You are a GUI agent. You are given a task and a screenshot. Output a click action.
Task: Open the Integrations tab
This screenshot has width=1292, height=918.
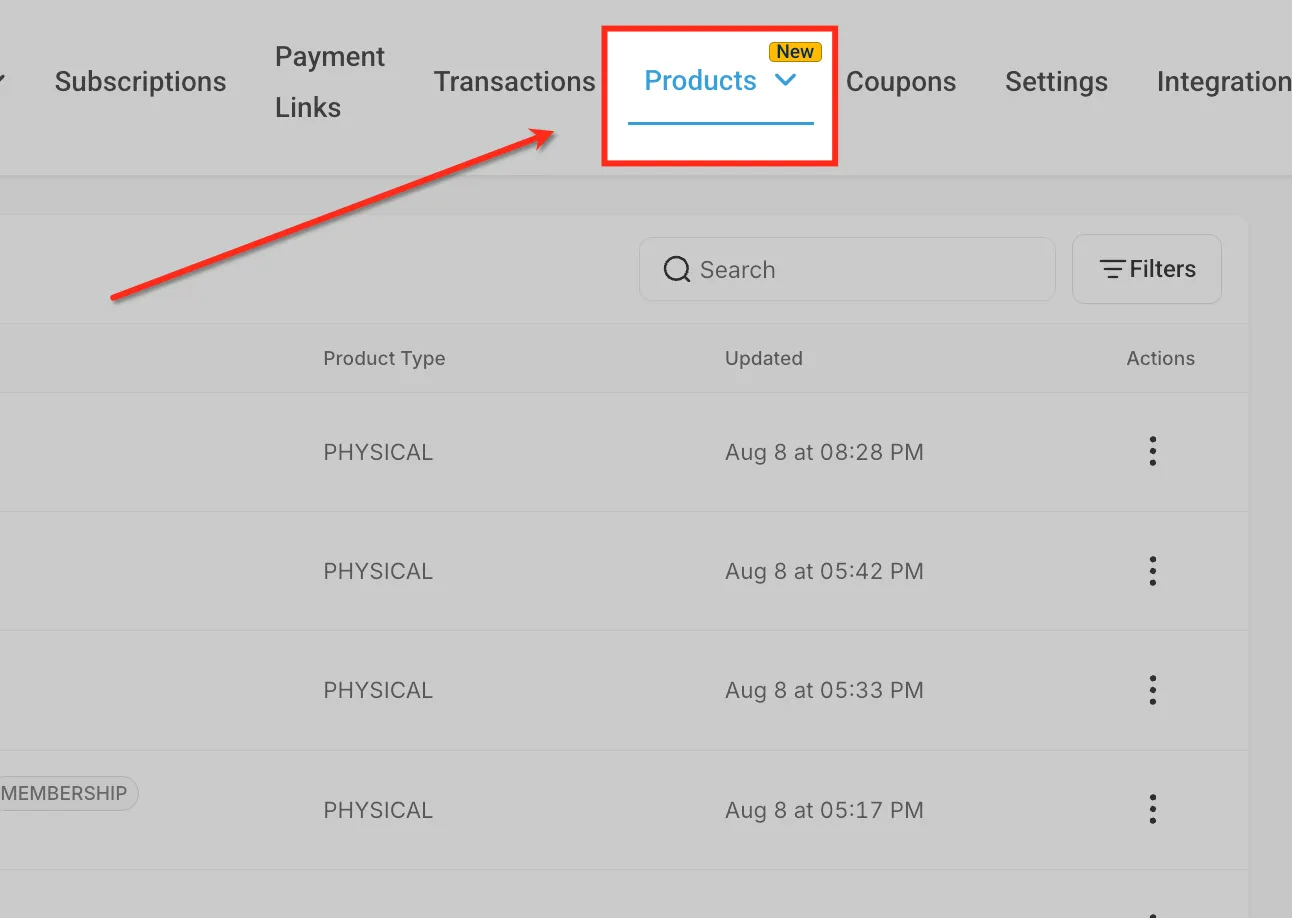[x=1224, y=82]
